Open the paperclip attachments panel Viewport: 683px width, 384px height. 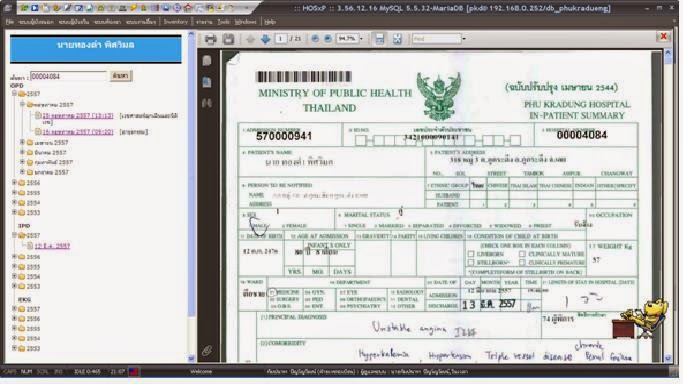tap(207, 350)
